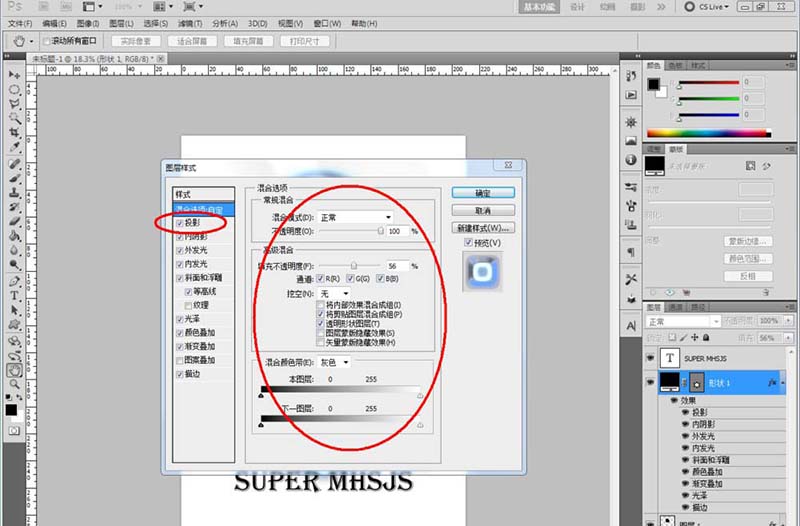Click the 反相 button in Masks panel
The image size is (800, 526).
click(x=748, y=276)
